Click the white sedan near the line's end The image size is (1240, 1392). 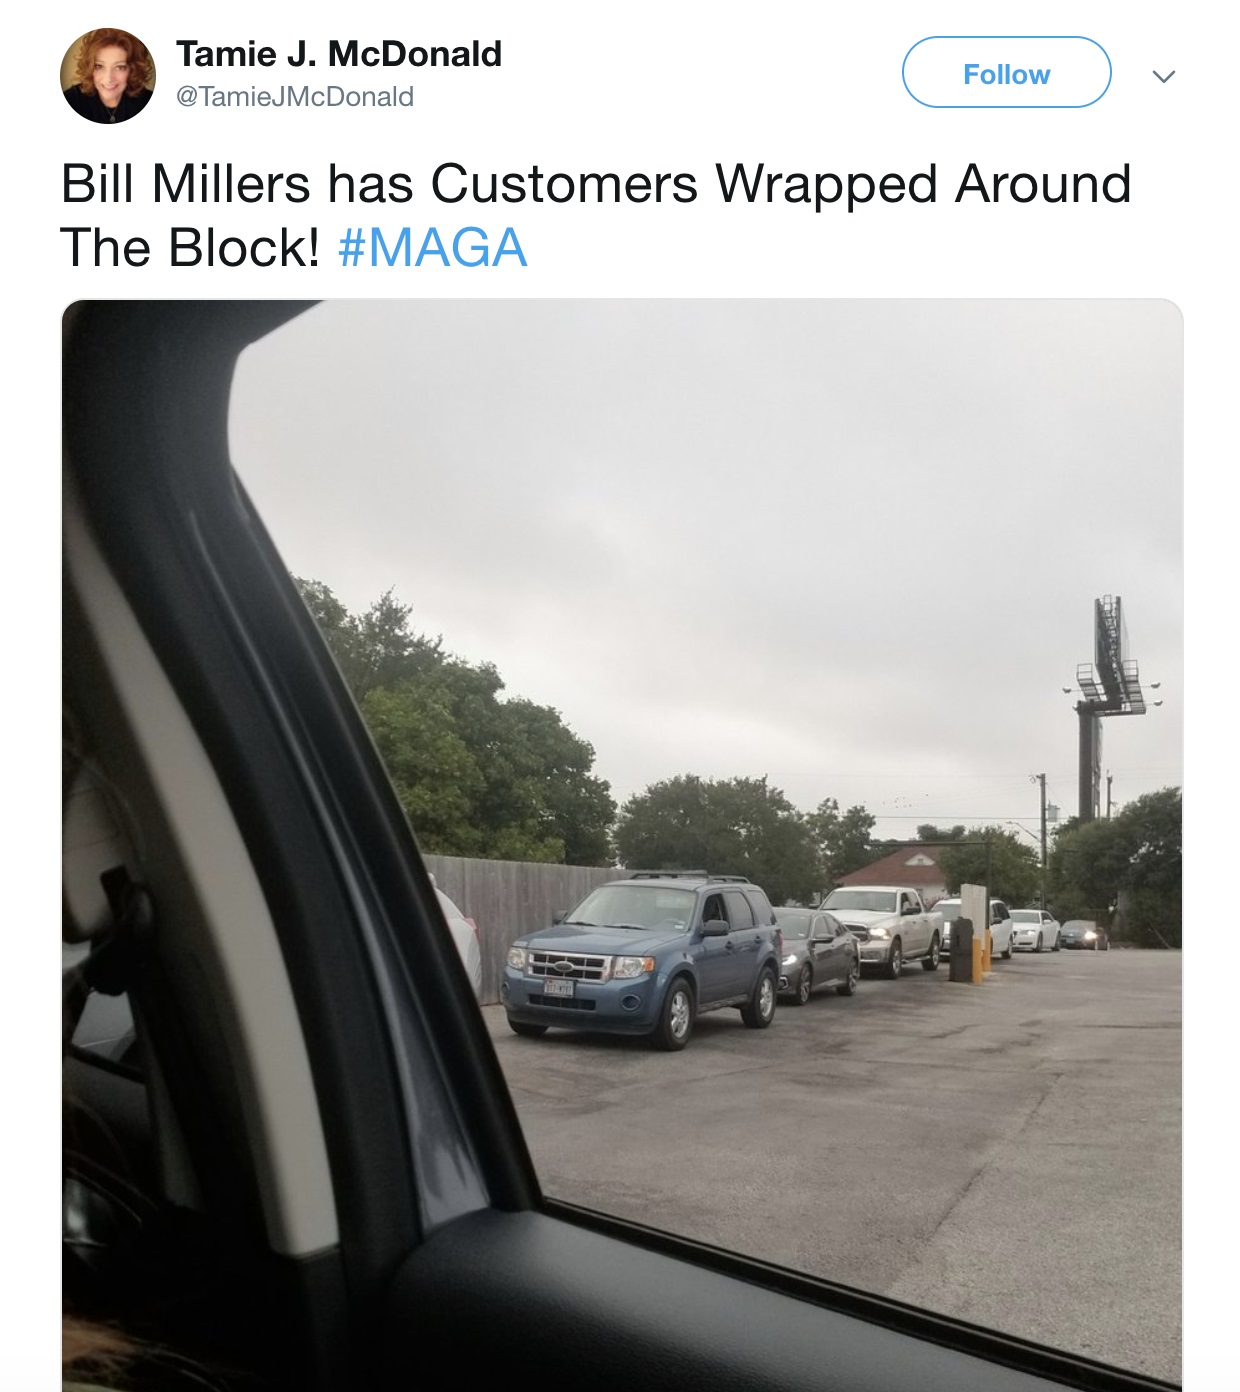click(1034, 930)
